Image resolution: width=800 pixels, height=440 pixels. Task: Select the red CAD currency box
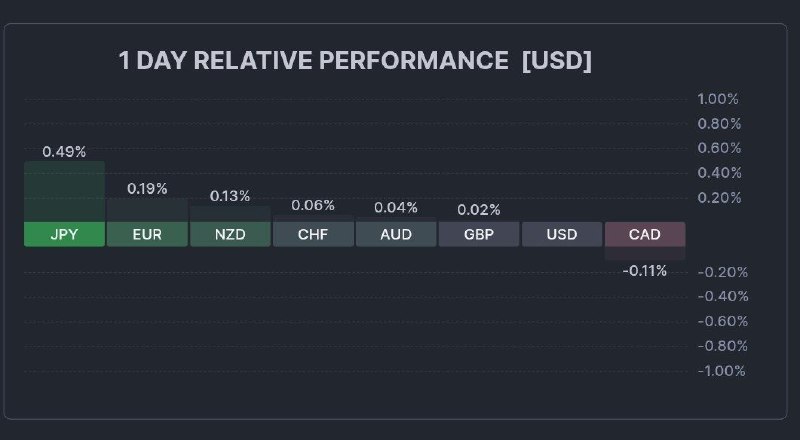(645, 235)
